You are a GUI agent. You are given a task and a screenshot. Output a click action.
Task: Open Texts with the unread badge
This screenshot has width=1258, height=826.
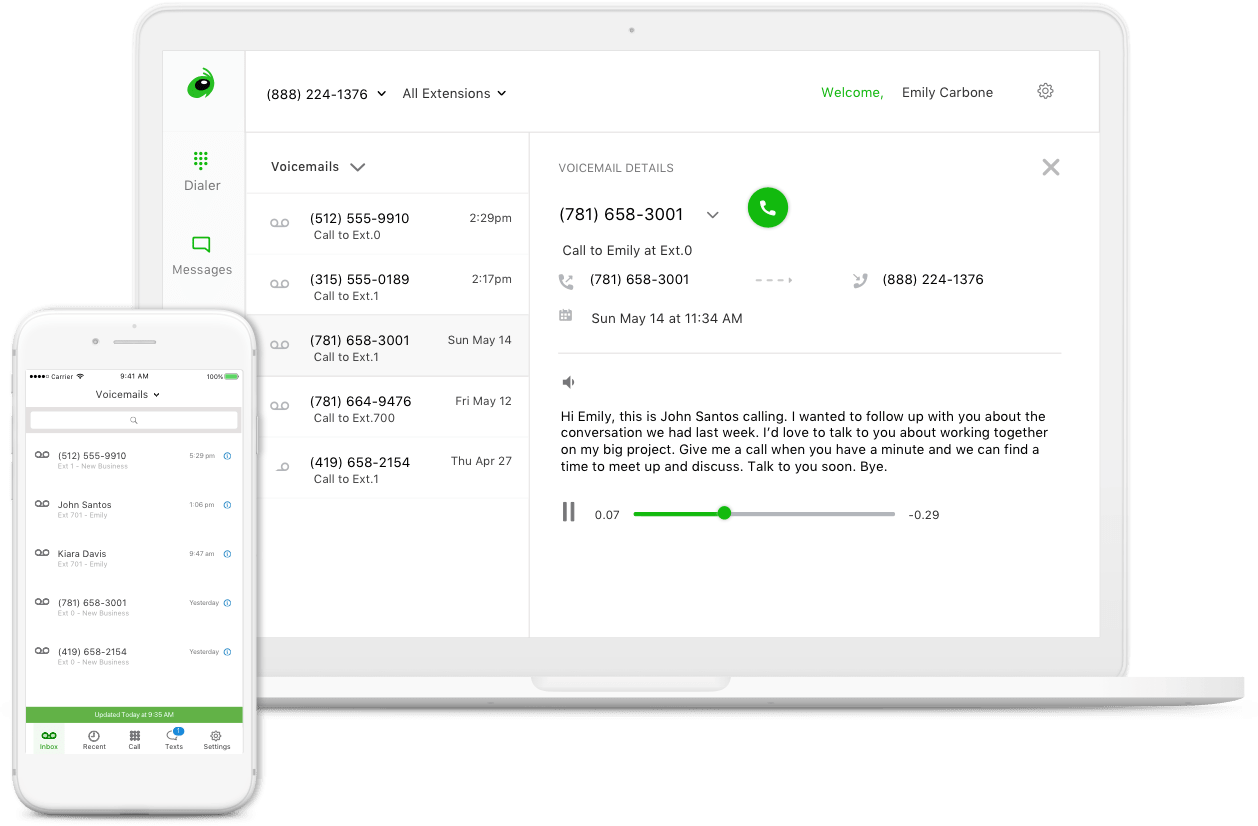[173, 740]
